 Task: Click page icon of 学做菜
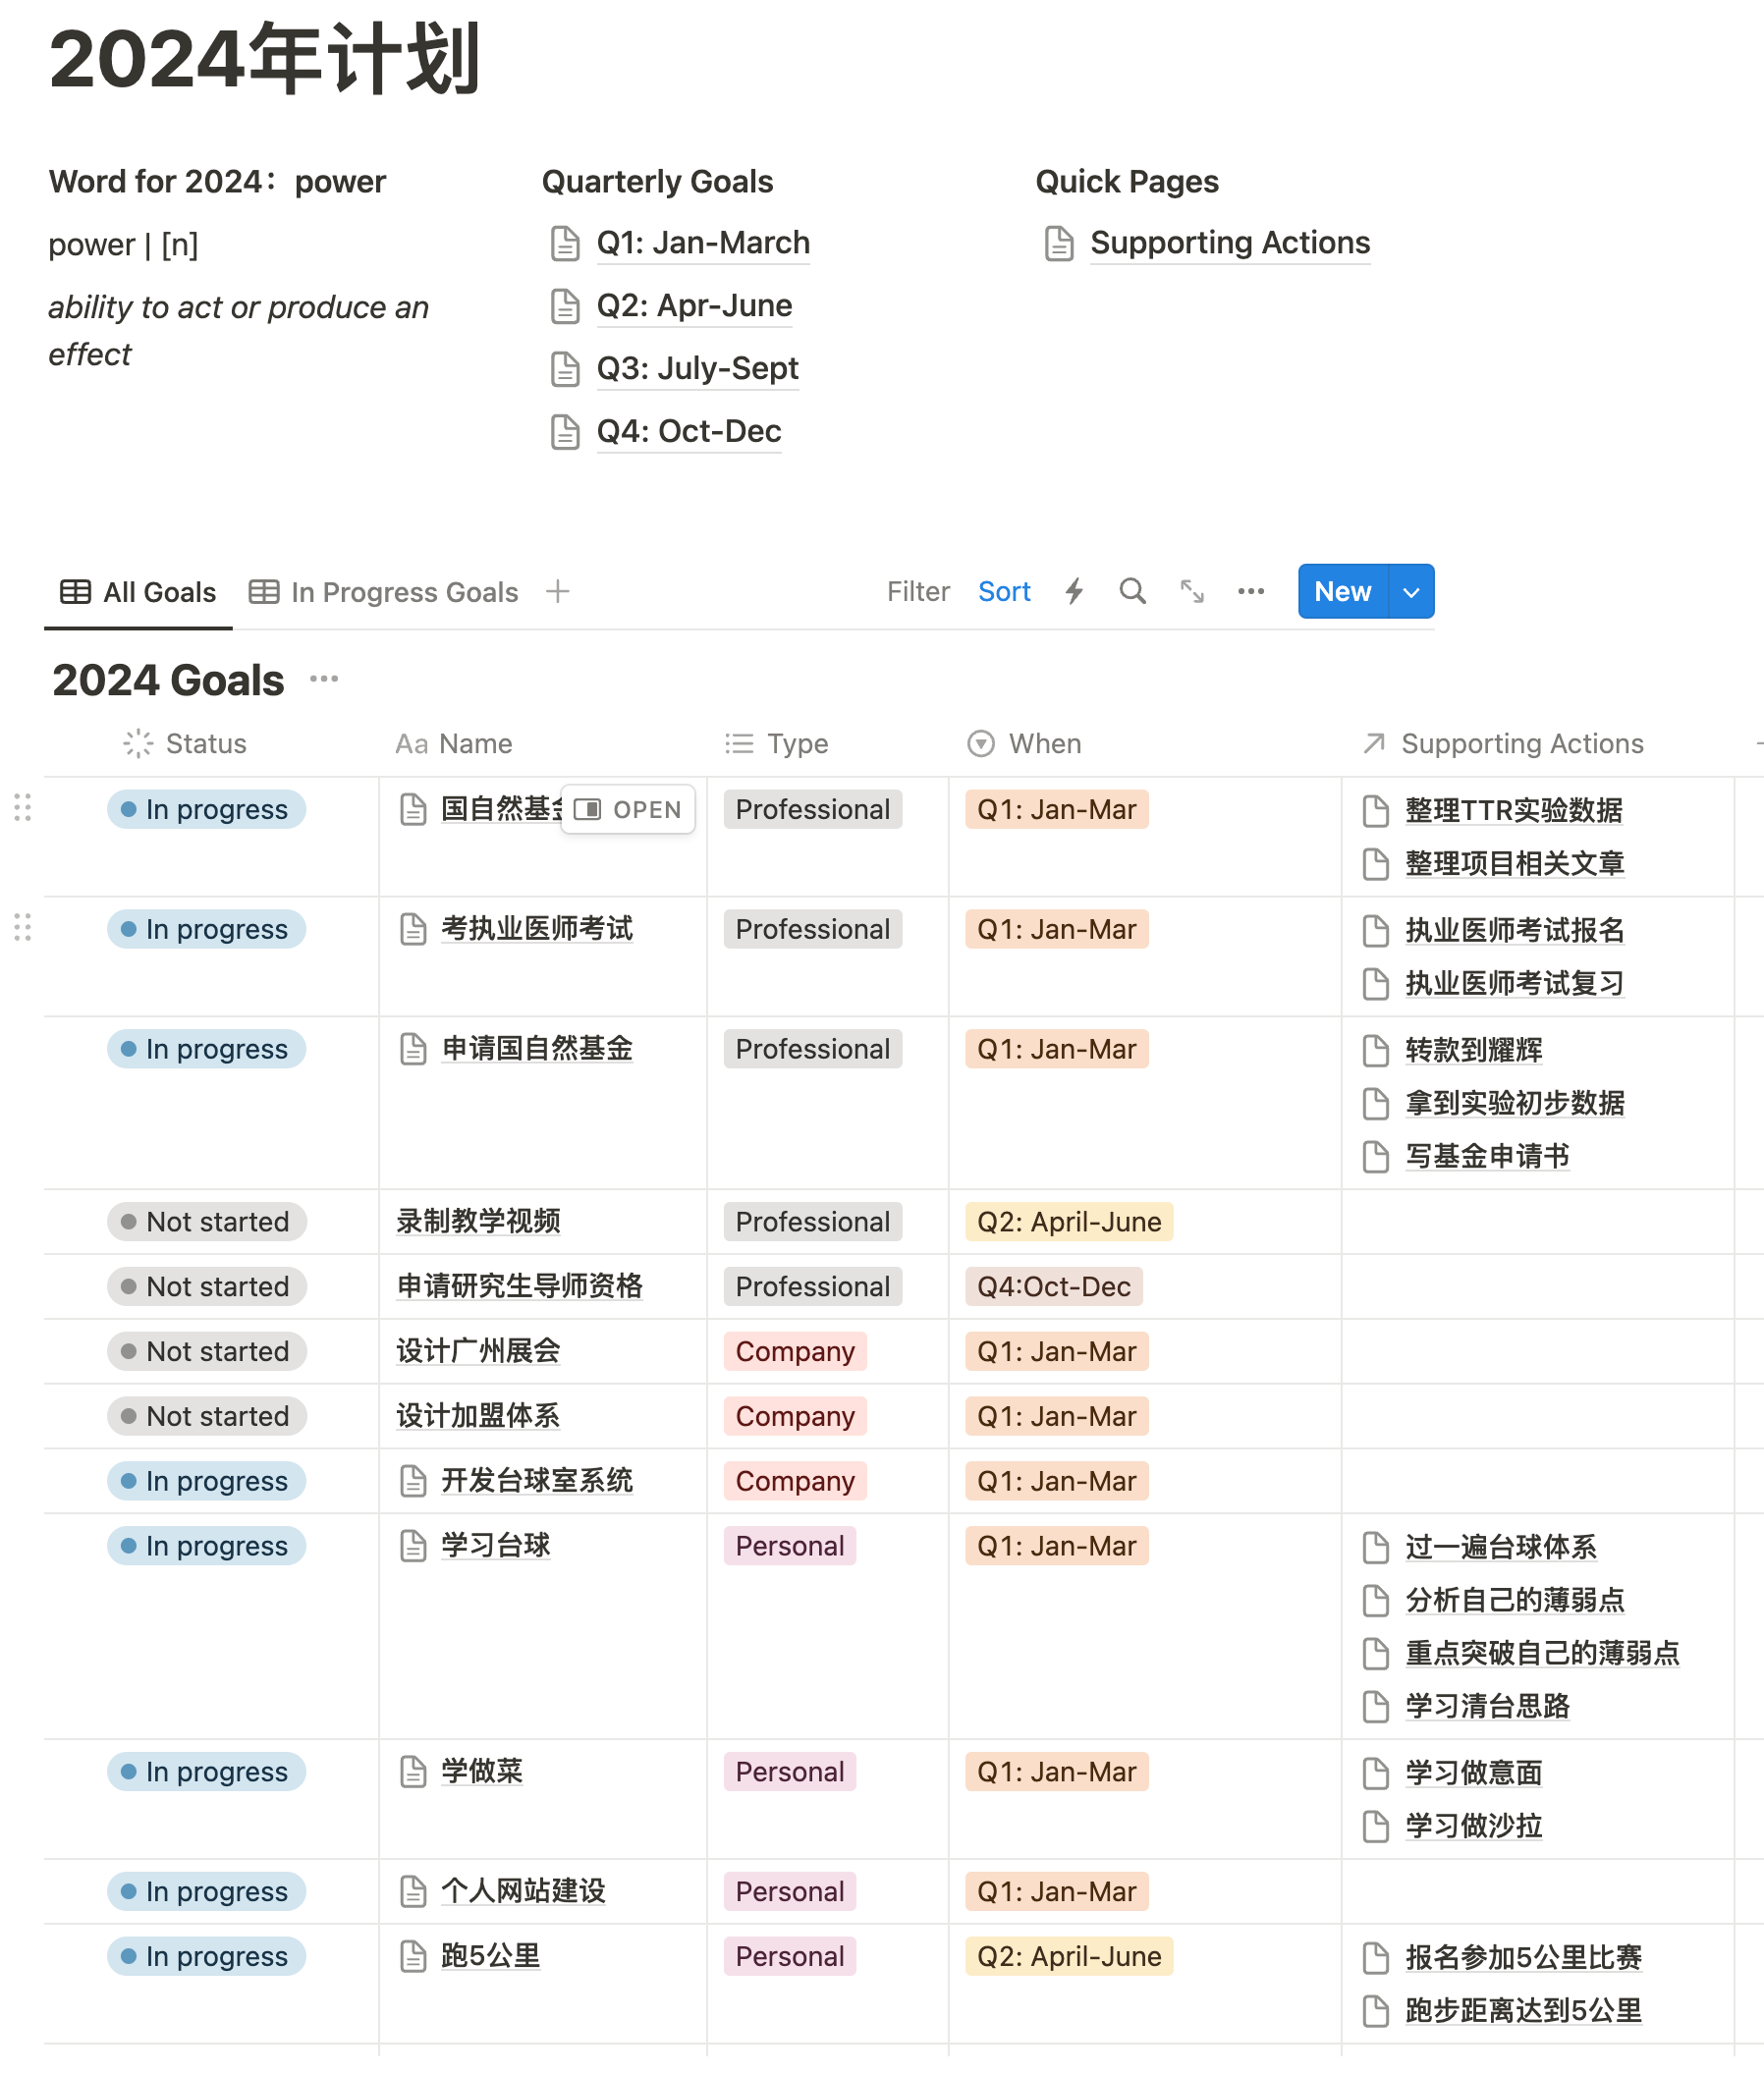[x=413, y=1772]
